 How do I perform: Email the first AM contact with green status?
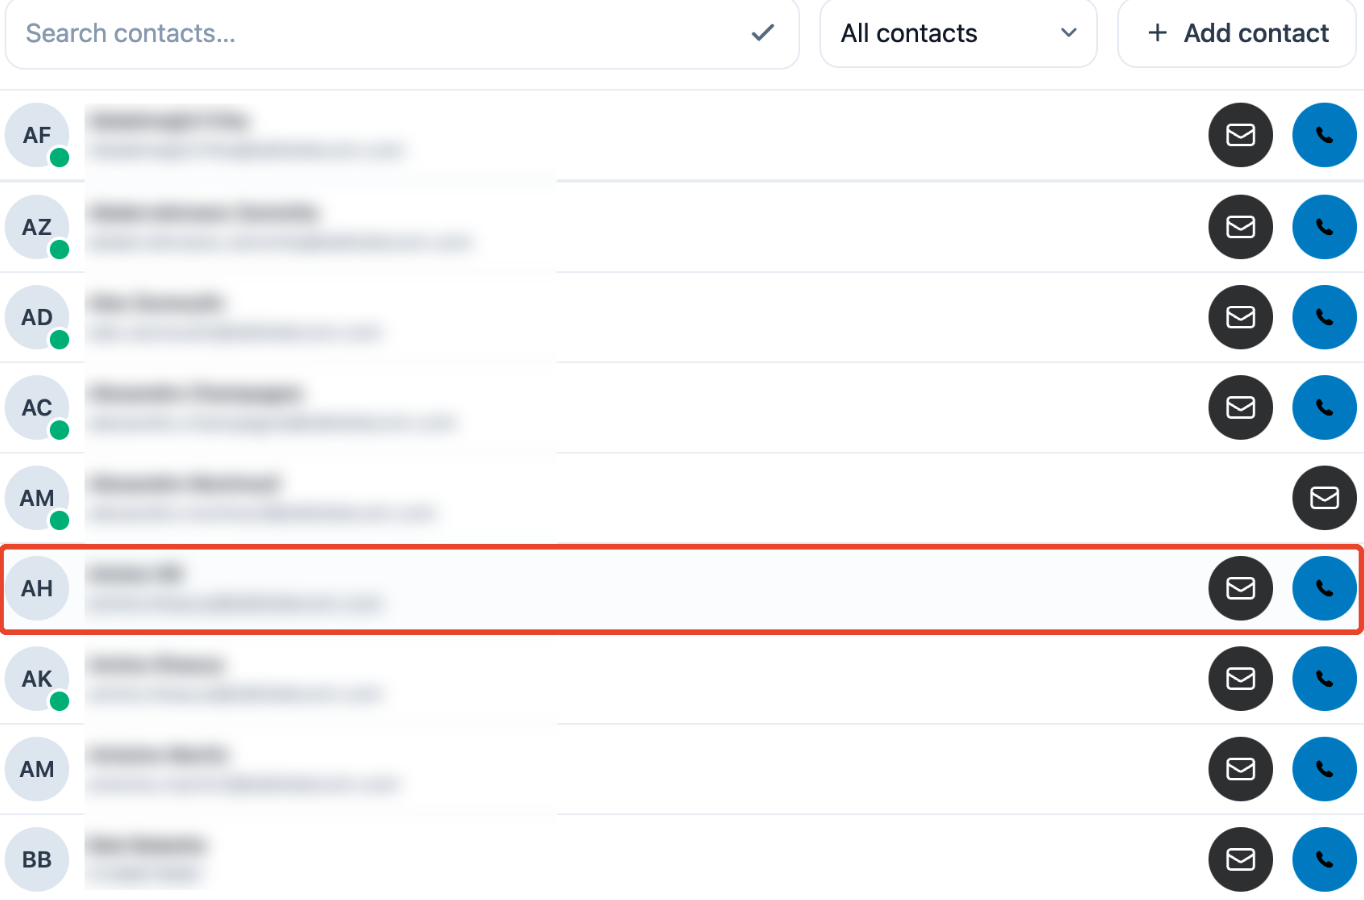tap(1324, 498)
